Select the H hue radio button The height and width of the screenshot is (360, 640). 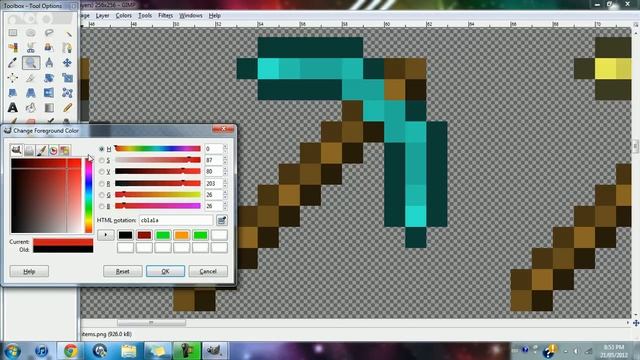coord(102,149)
